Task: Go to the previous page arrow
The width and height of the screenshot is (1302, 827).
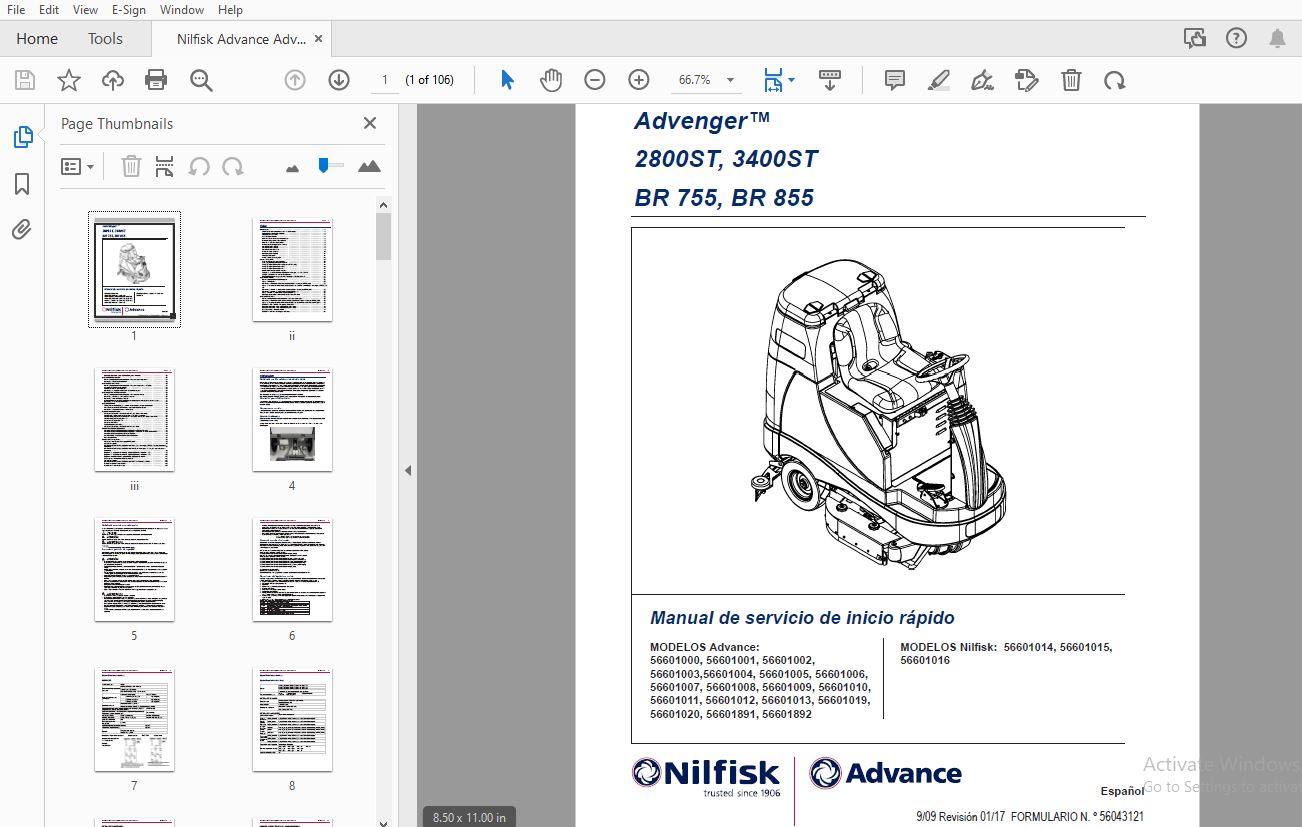Action: pyautogui.click(x=295, y=80)
